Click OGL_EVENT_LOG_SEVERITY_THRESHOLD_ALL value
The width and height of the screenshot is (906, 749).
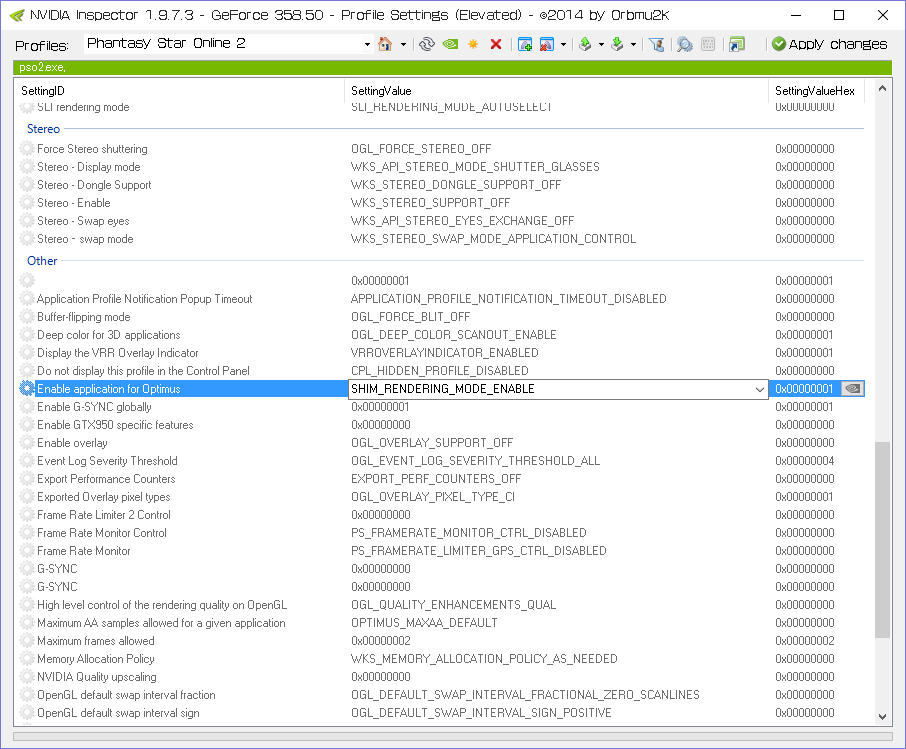click(476, 461)
